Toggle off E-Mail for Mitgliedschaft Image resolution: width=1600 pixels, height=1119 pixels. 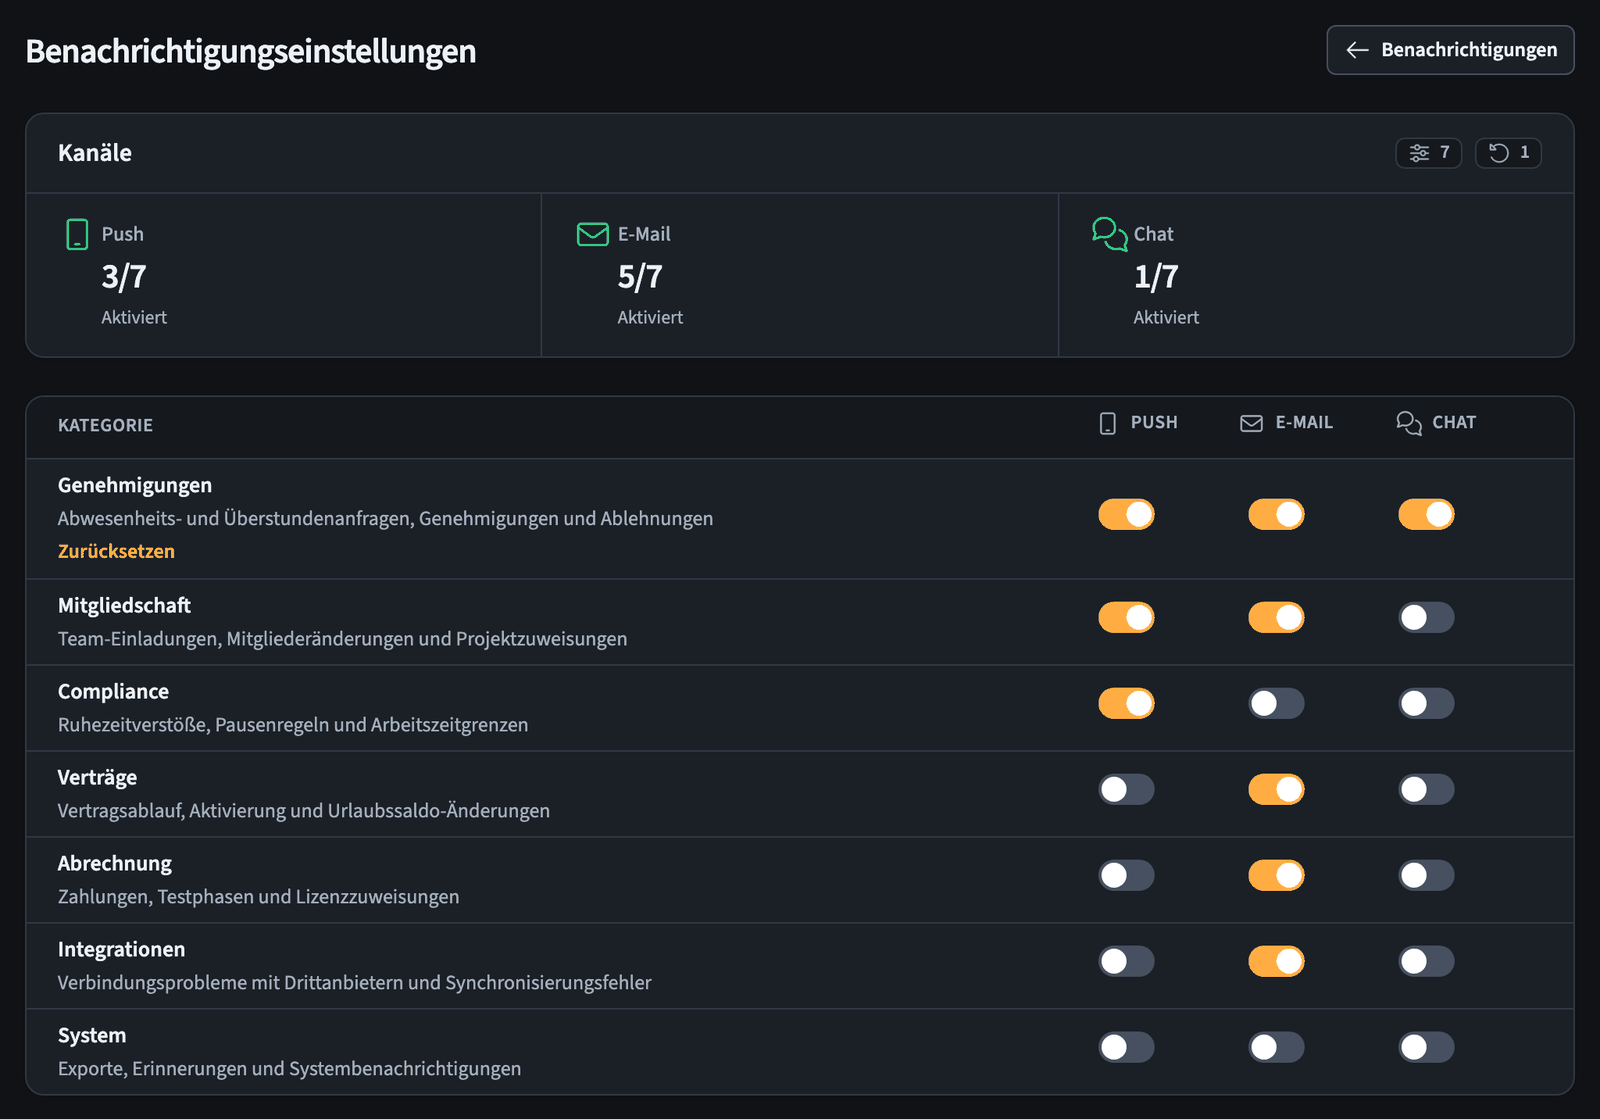(x=1277, y=617)
